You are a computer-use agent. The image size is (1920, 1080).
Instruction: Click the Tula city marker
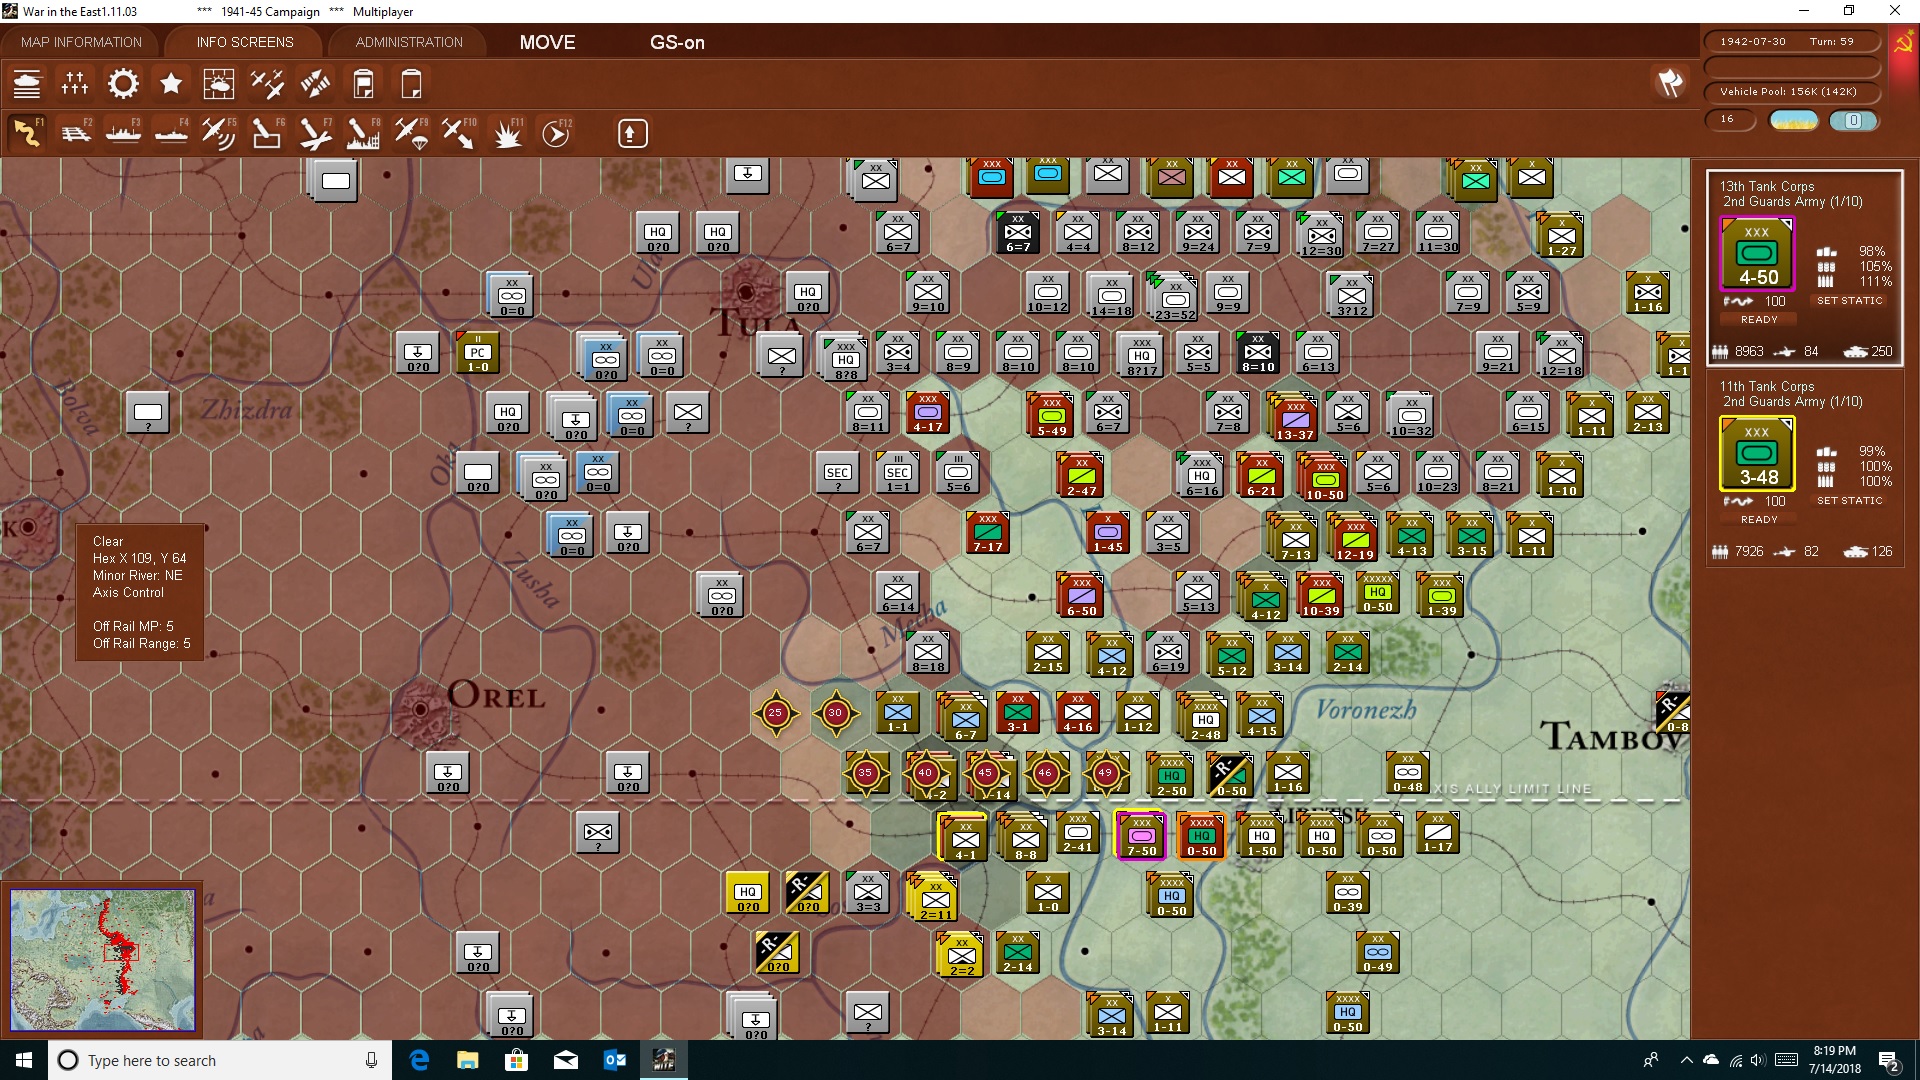[x=746, y=292]
